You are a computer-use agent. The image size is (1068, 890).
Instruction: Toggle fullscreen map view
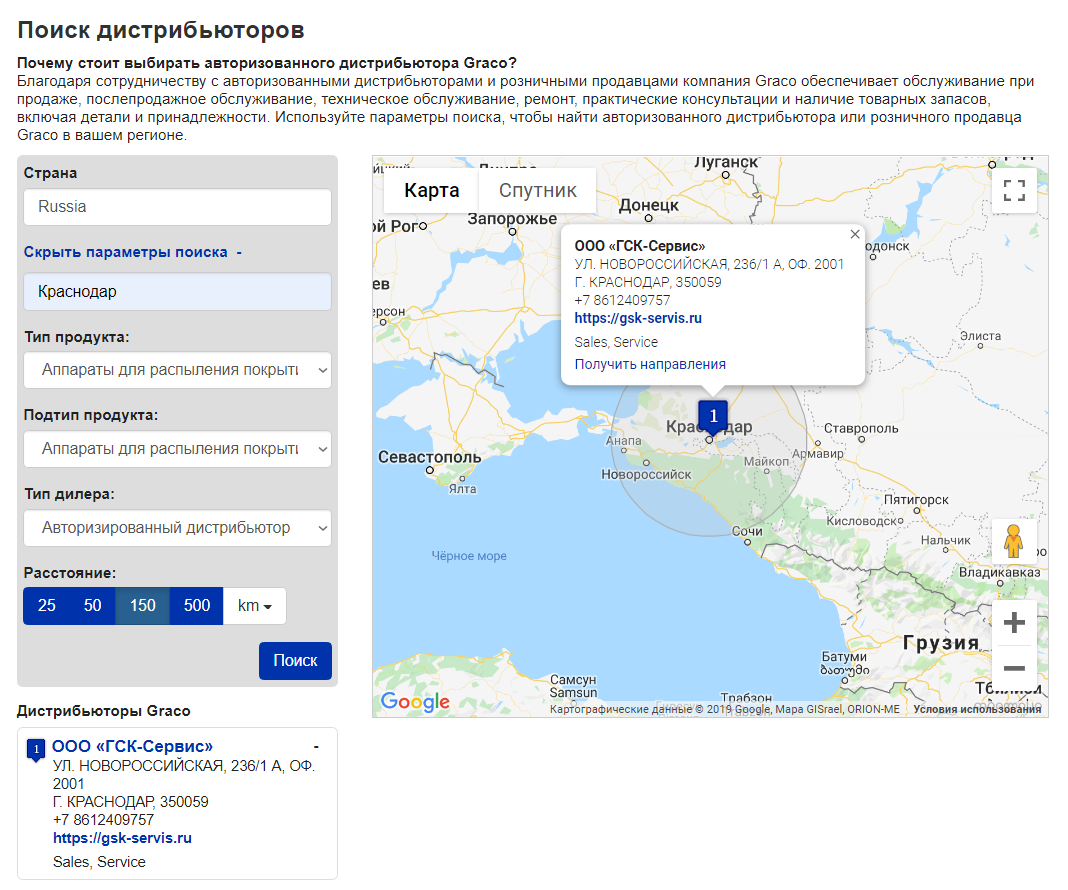pos(1014,190)
